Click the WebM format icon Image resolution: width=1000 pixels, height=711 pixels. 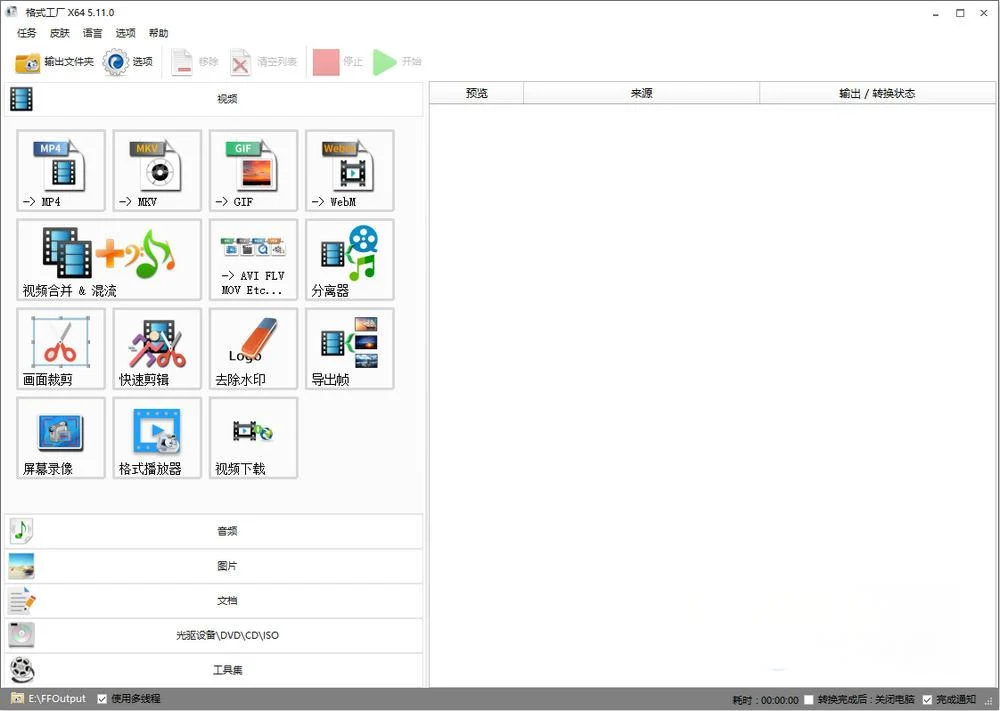(x=349, y=170)
